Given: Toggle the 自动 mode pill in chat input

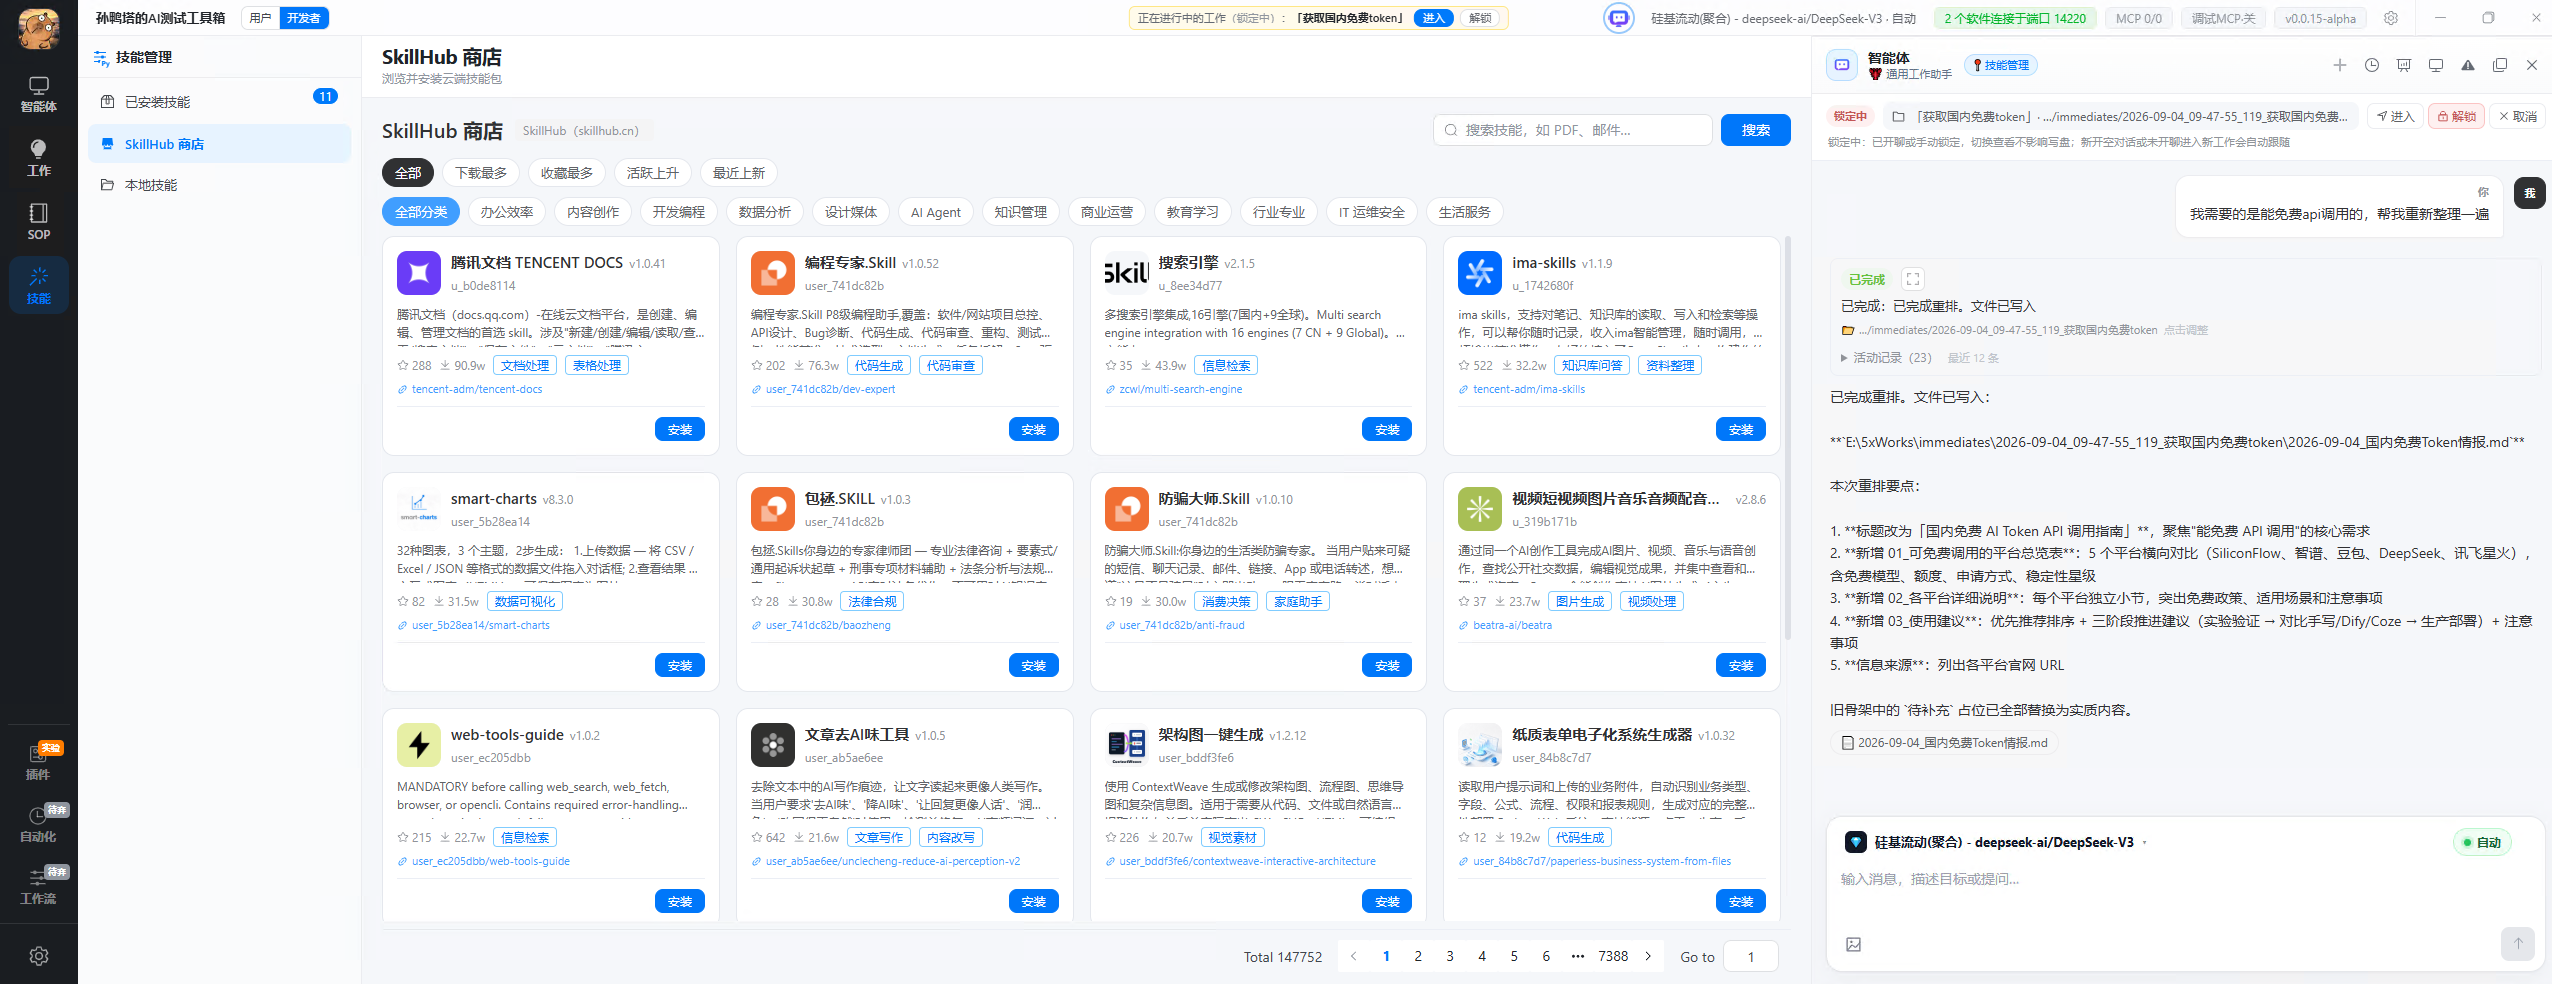Looking at the screenshot, I should point(2482,842).
